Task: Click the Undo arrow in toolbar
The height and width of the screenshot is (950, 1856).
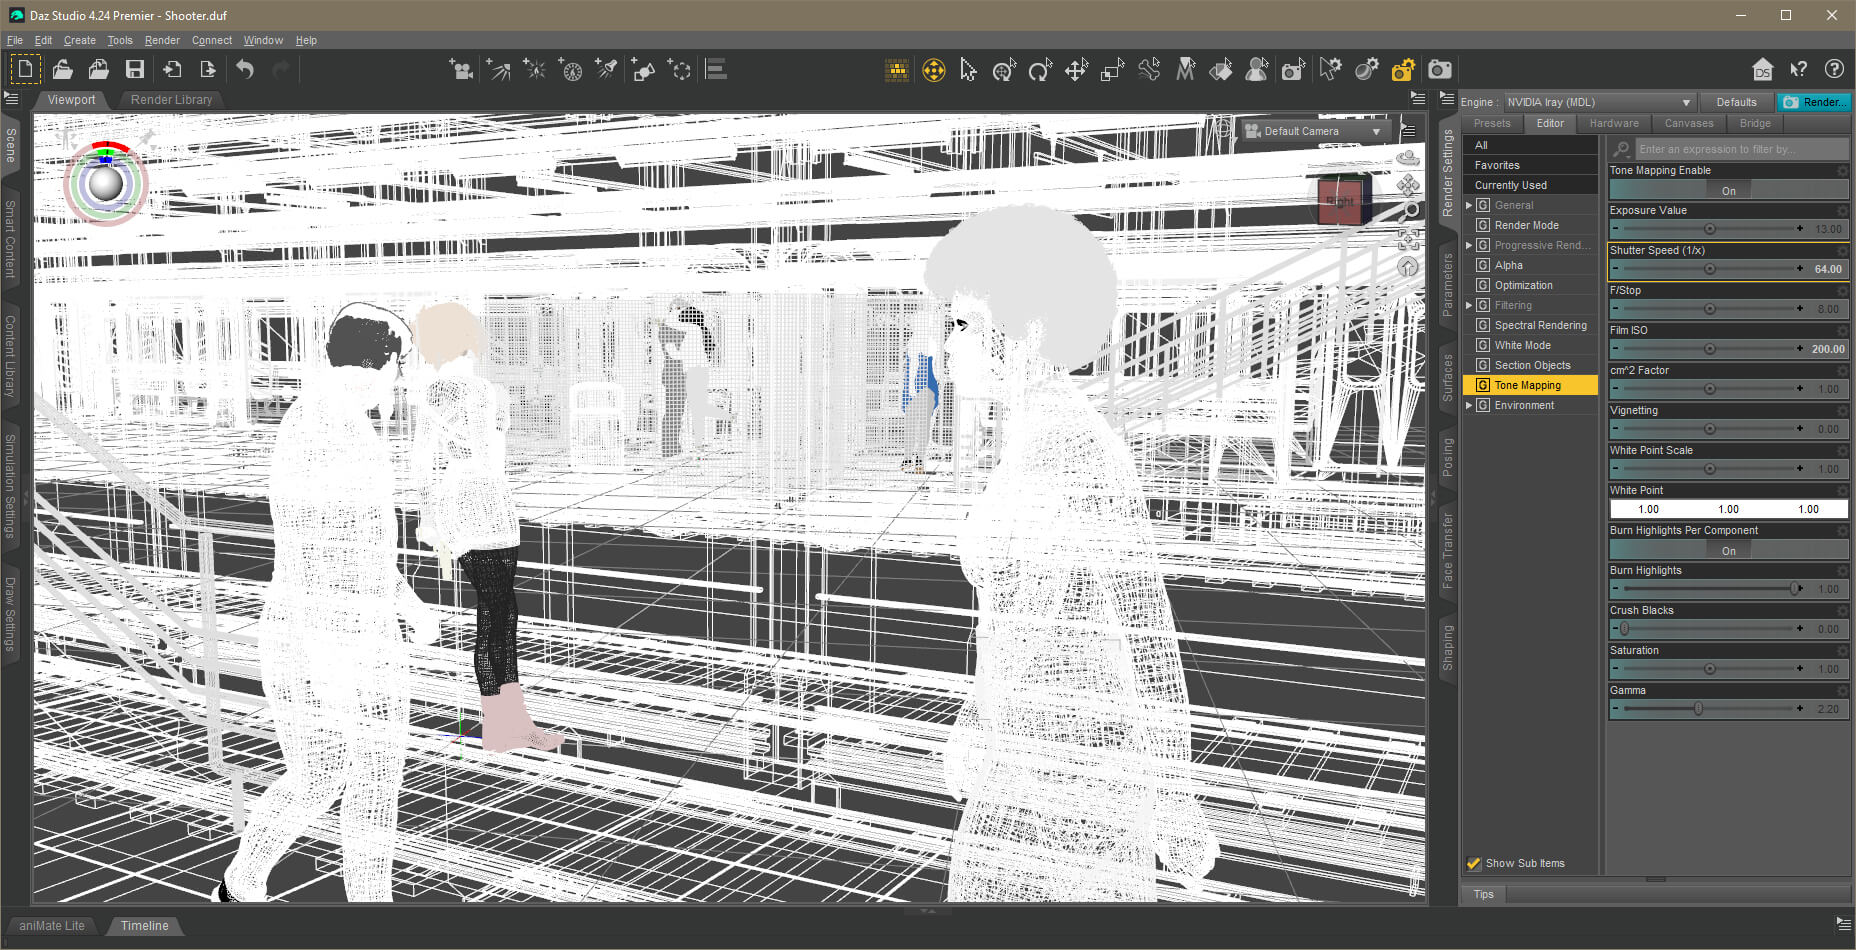Action: click(245, 69)
